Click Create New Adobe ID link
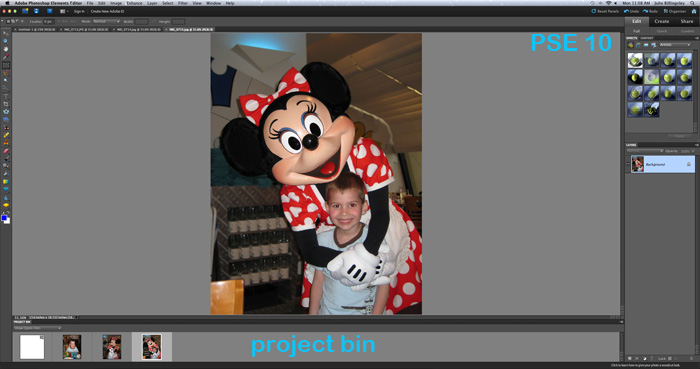Screen dimensions: 700x369 tap(108, 11)
